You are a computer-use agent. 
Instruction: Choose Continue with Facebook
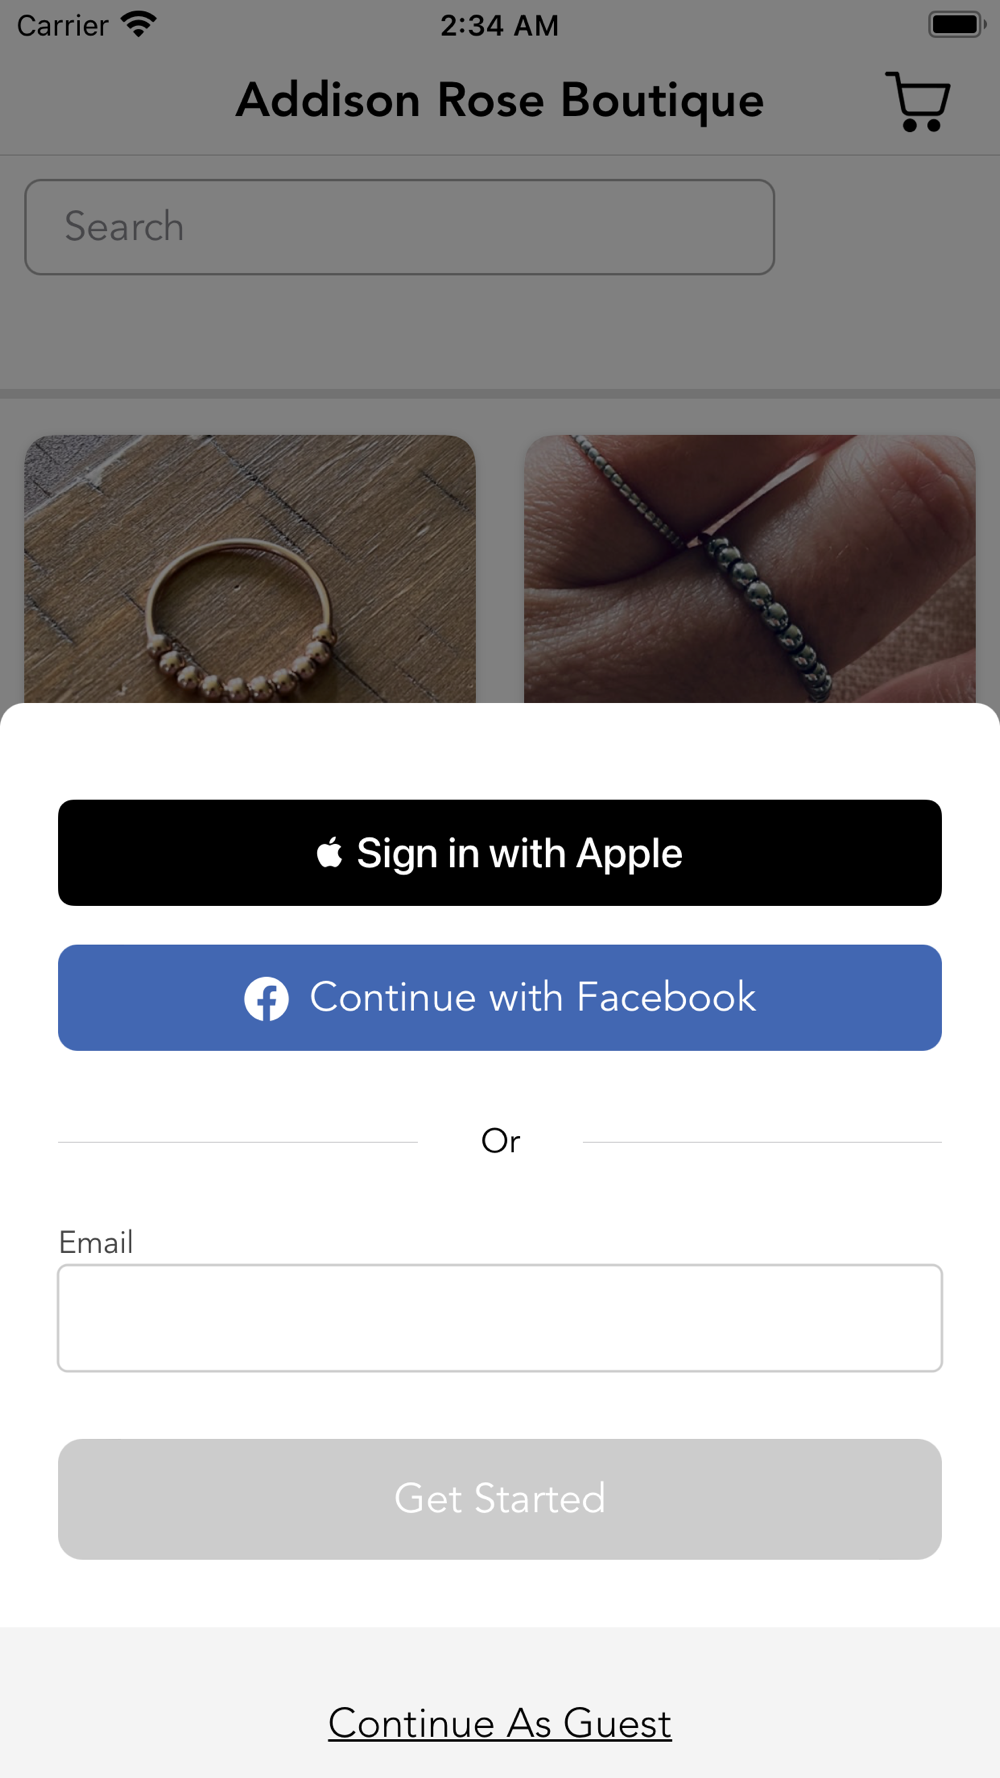500,998
